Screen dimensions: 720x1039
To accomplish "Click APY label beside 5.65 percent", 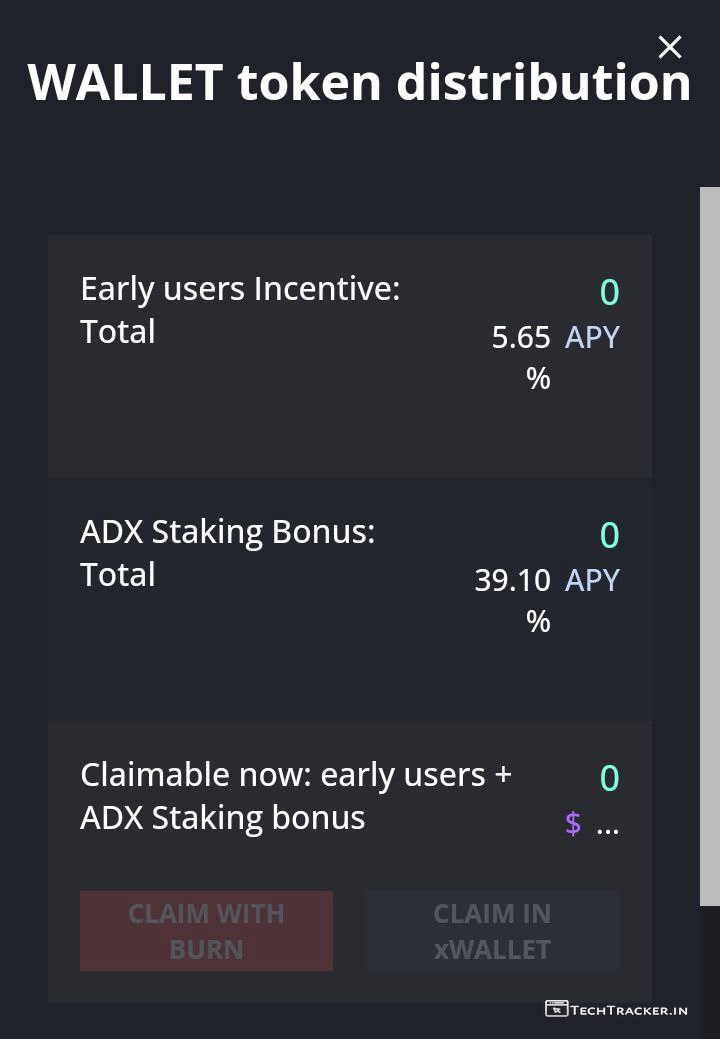I will [592, 337].
